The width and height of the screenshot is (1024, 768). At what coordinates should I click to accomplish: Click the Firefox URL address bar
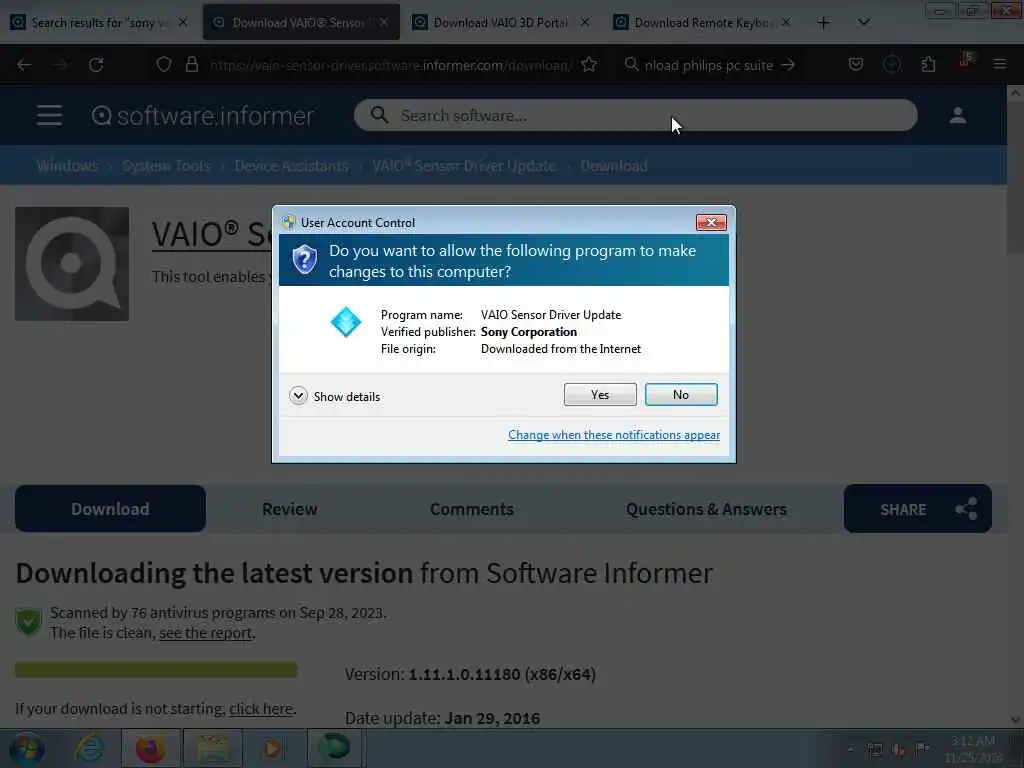tap(392, 65)
